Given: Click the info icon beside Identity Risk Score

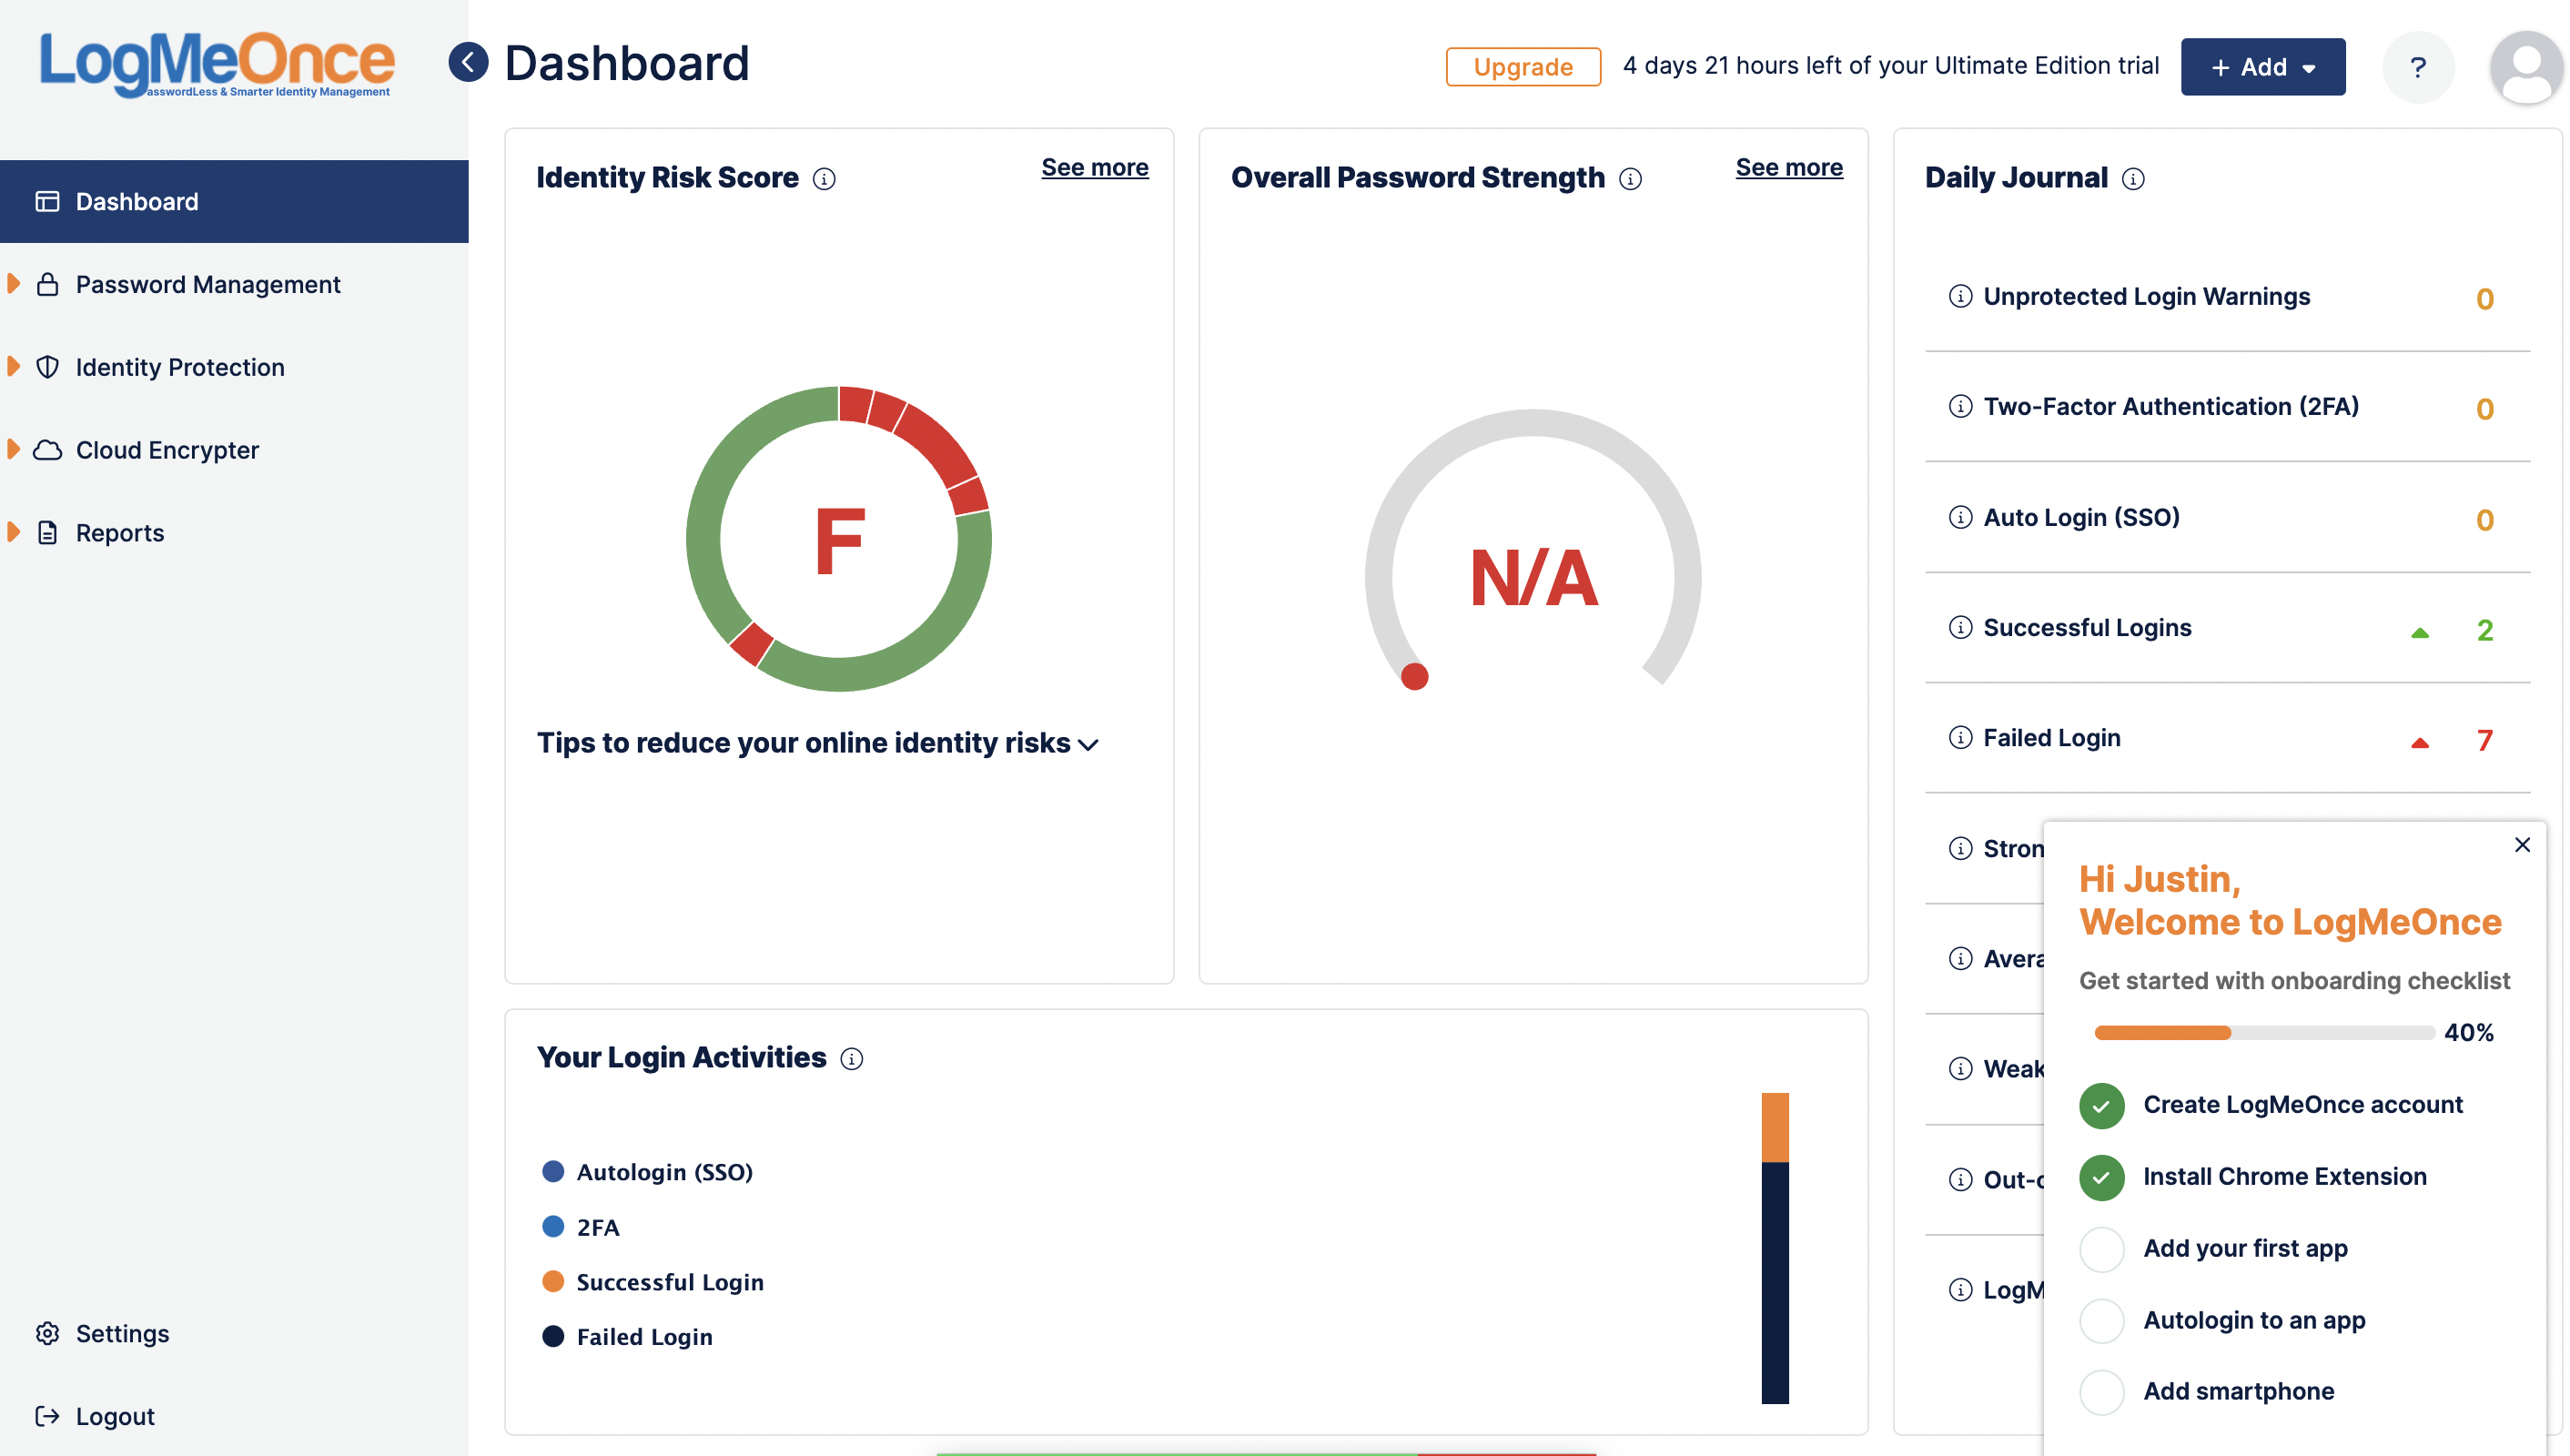Looking at the screenshot, I should (x=824, y=179).
